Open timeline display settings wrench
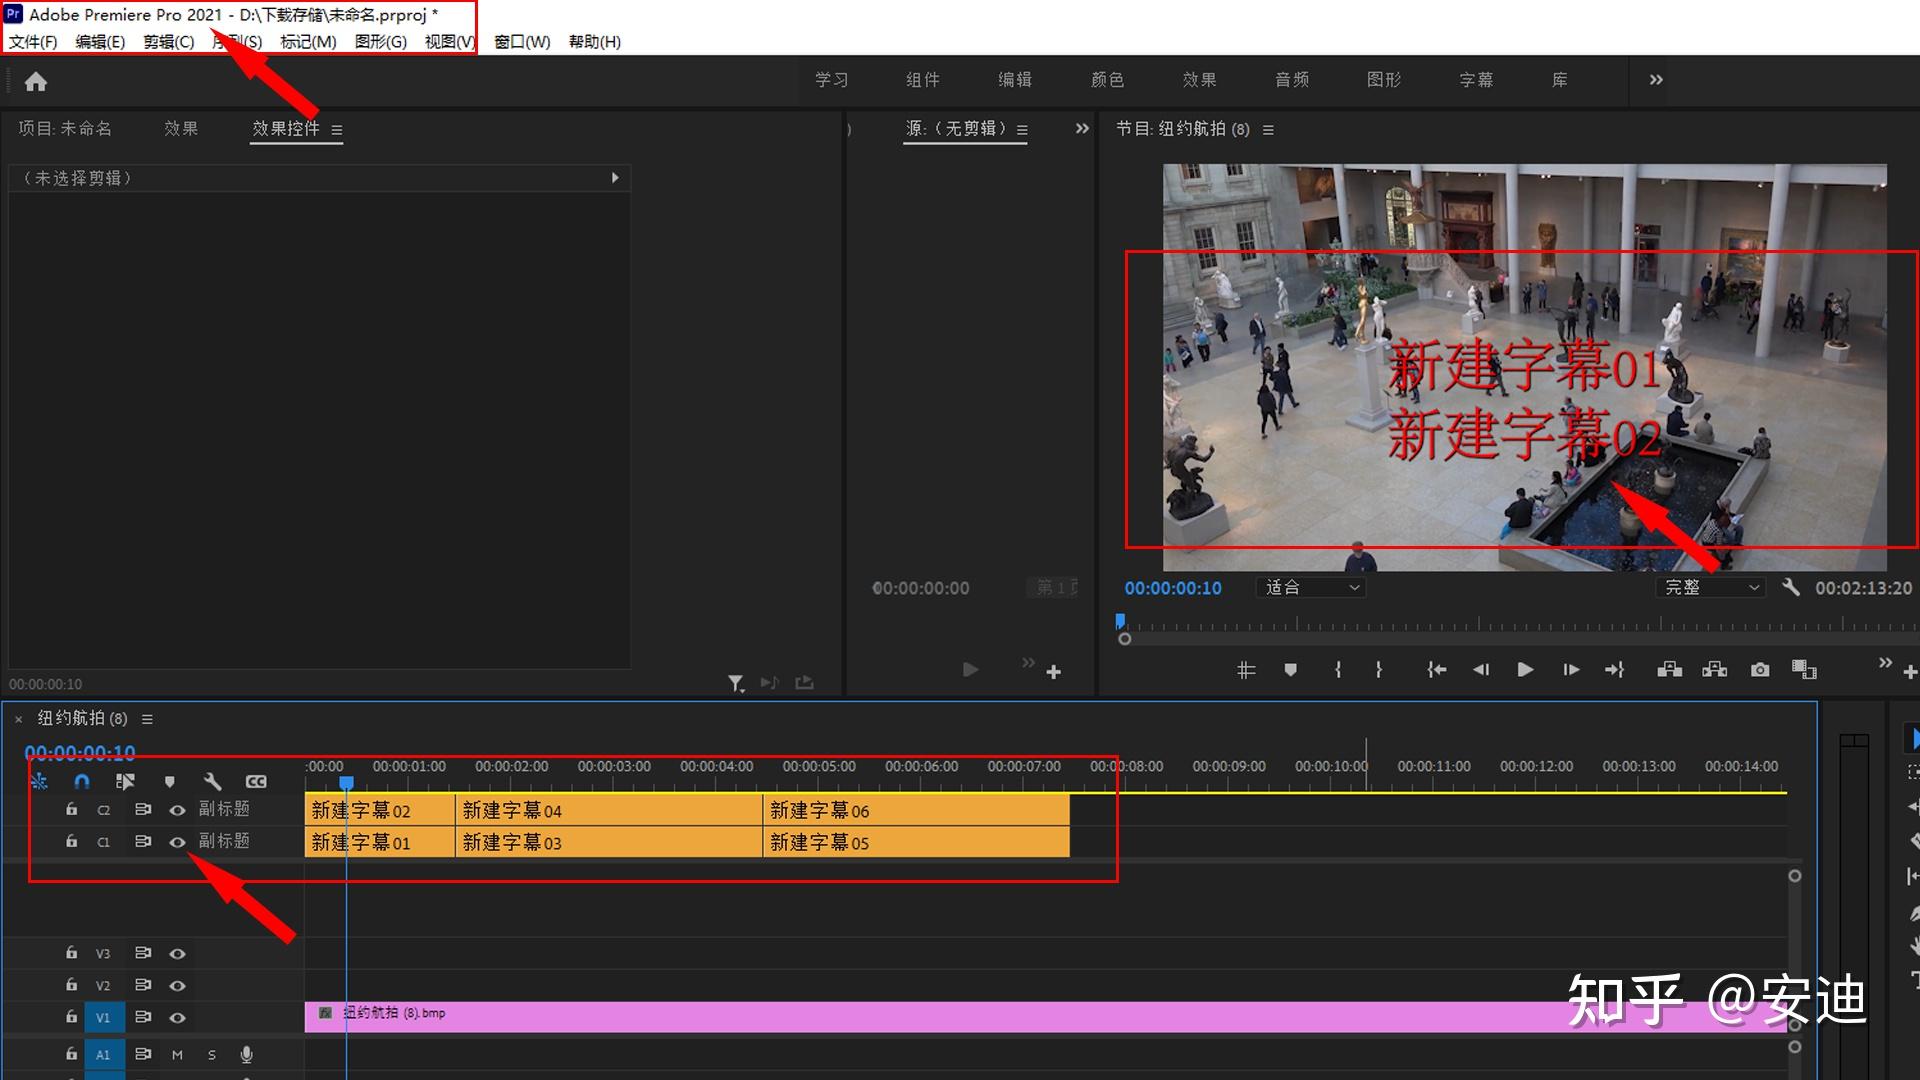The height and width of the screenshot is (1080, 1920). pos(212,781)
